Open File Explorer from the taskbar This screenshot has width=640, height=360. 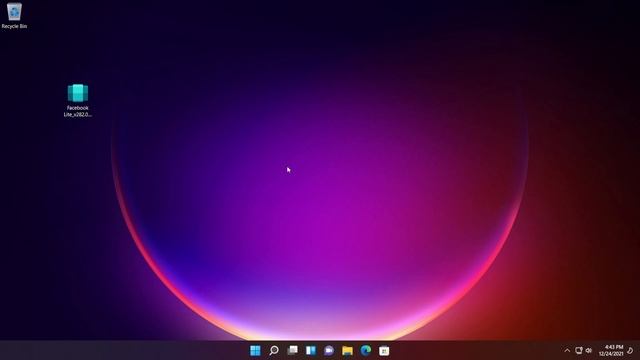[347, 351]
